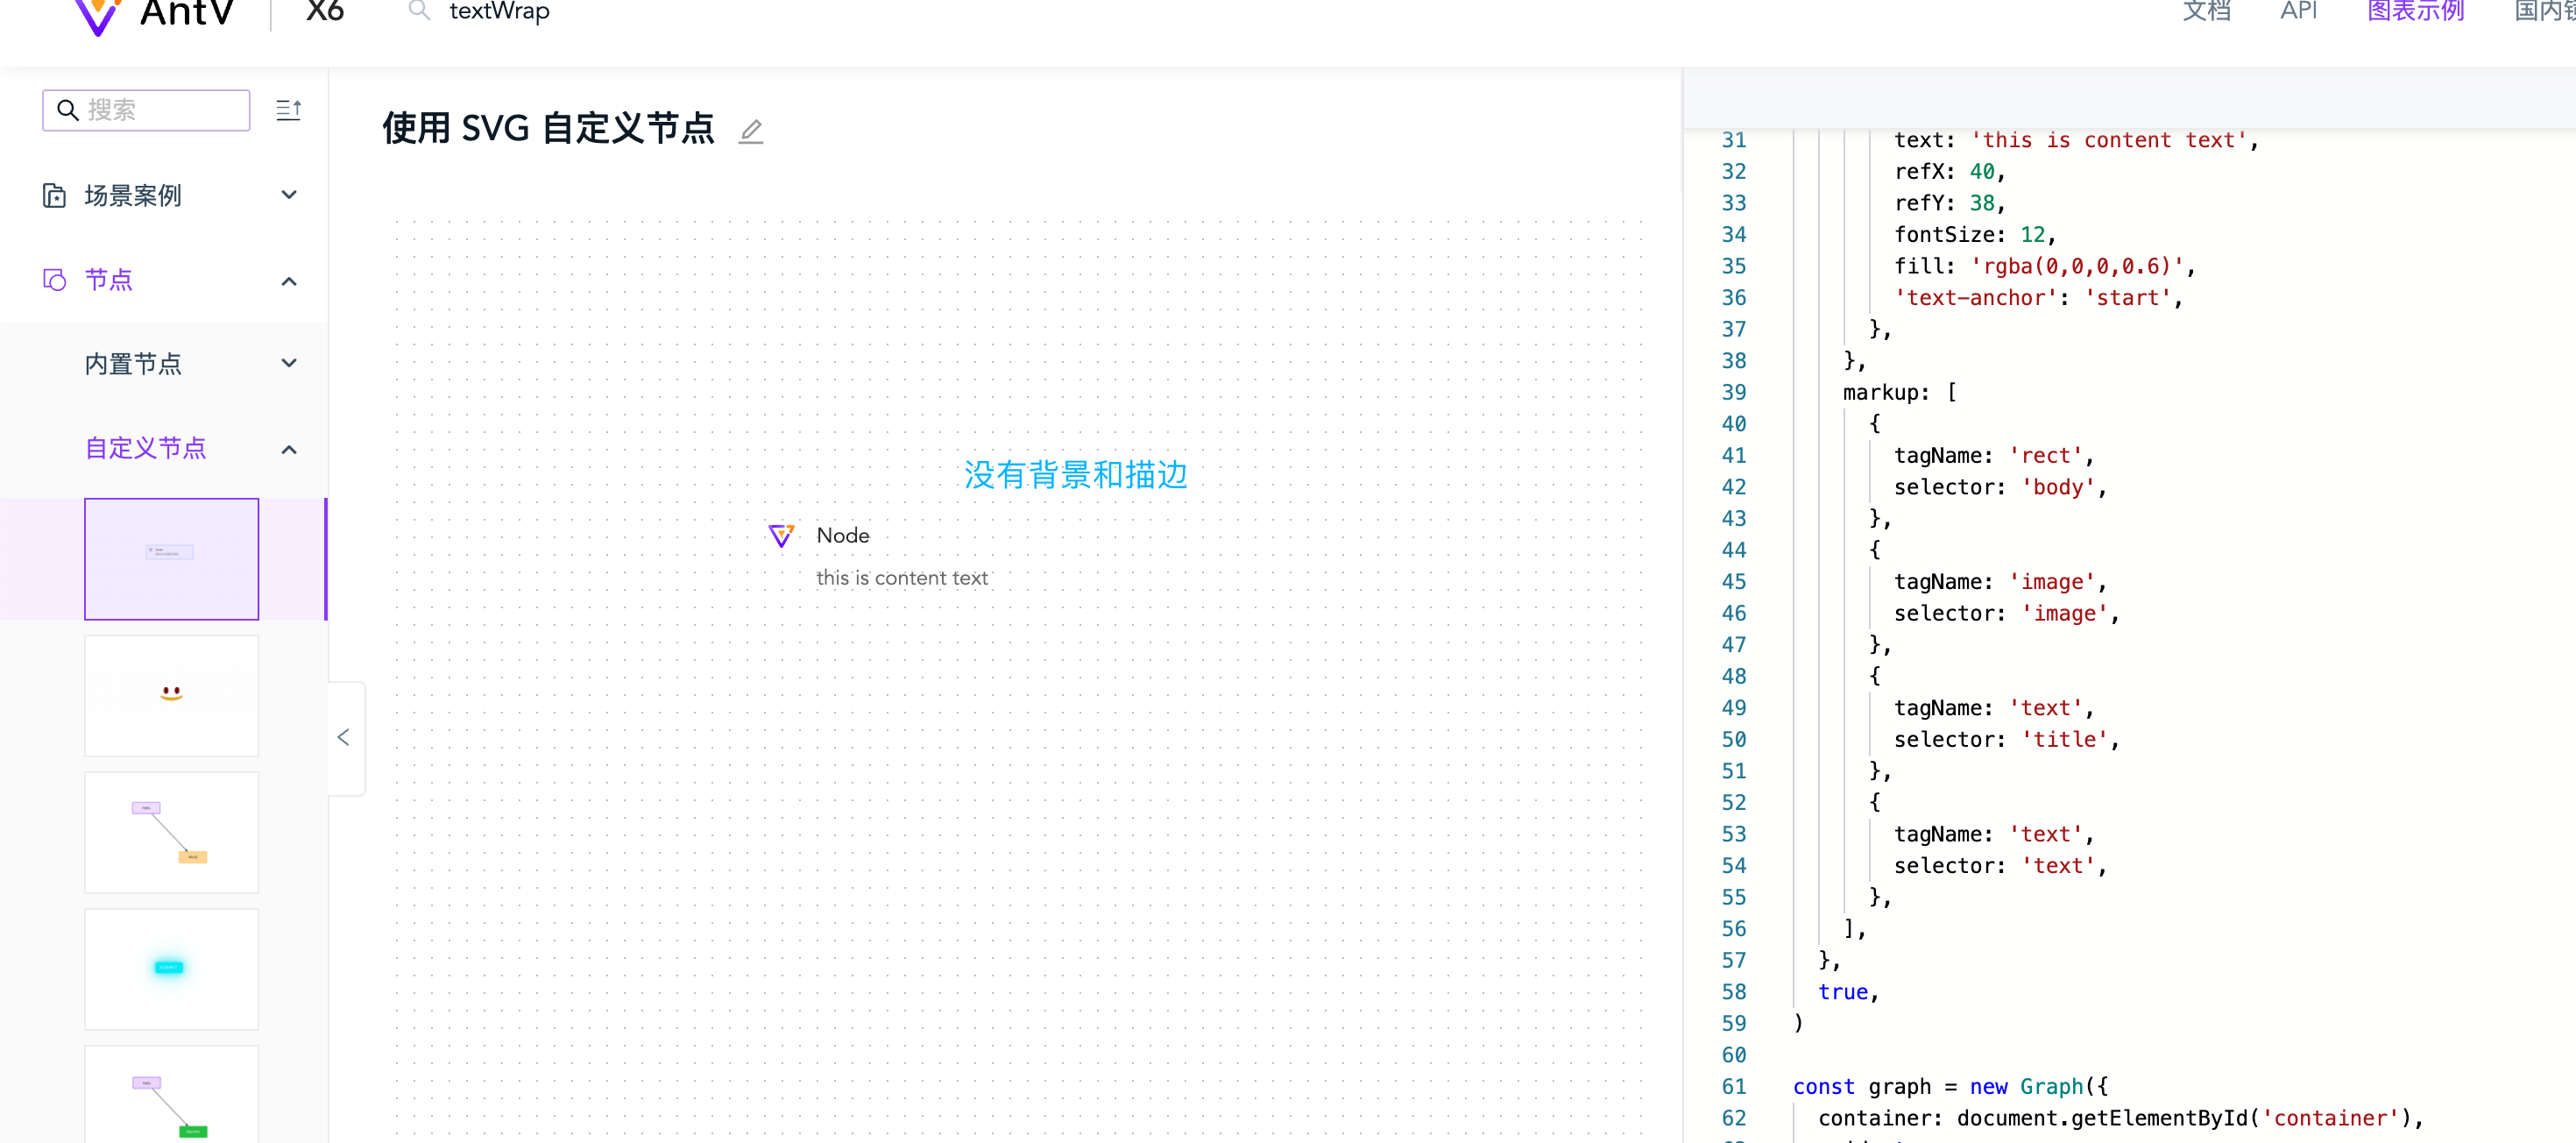This screenshot has width=2576, height=1143.
Task: Click the sidebar search magnifier icon
Action: pyautogui.click(x=68, y=110)
